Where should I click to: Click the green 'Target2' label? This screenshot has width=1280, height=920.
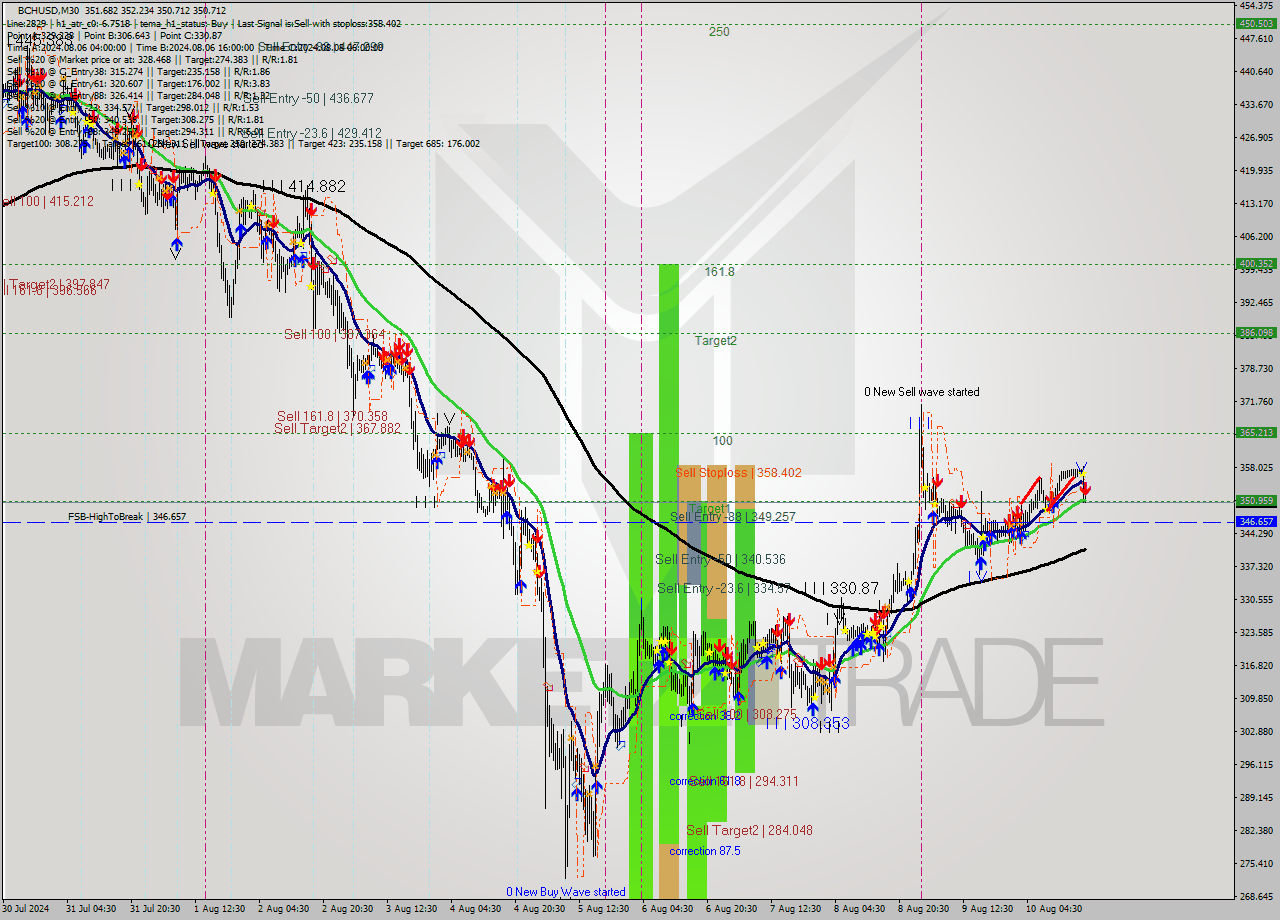point(716,341)
